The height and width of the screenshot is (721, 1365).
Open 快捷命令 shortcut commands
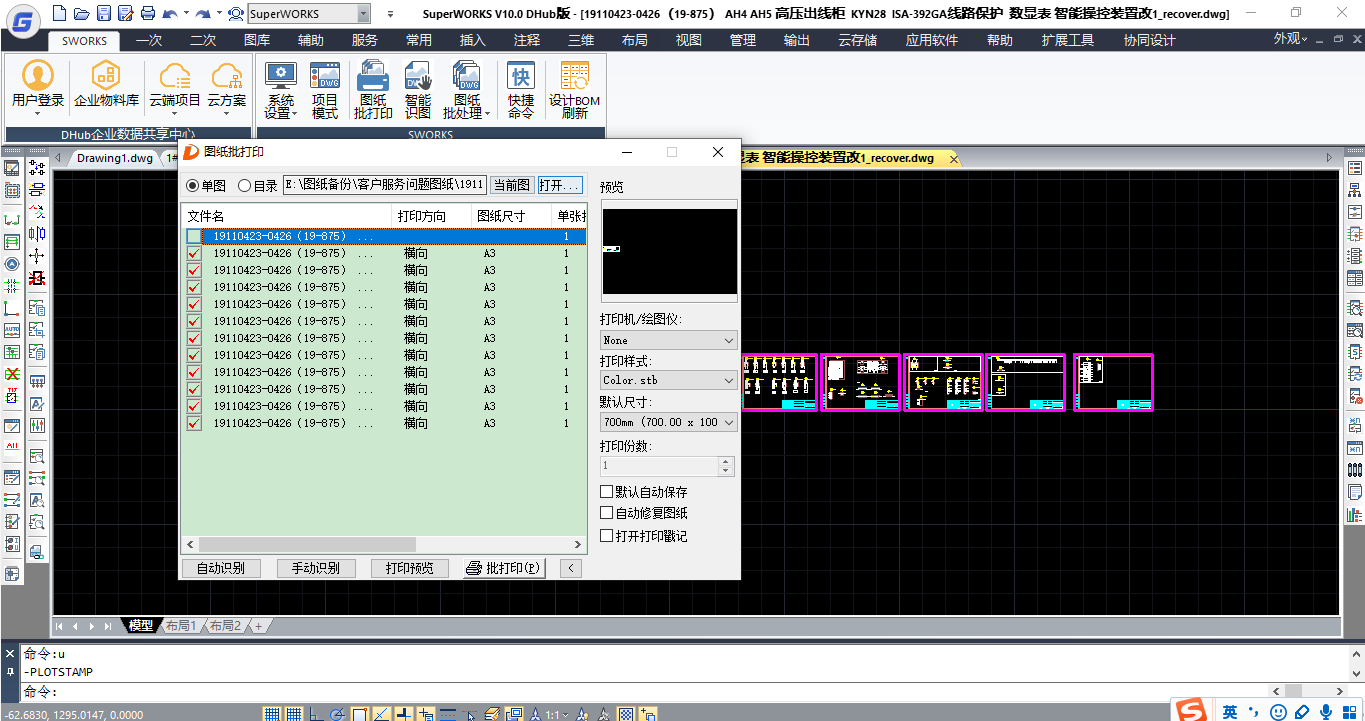(521, 90)
